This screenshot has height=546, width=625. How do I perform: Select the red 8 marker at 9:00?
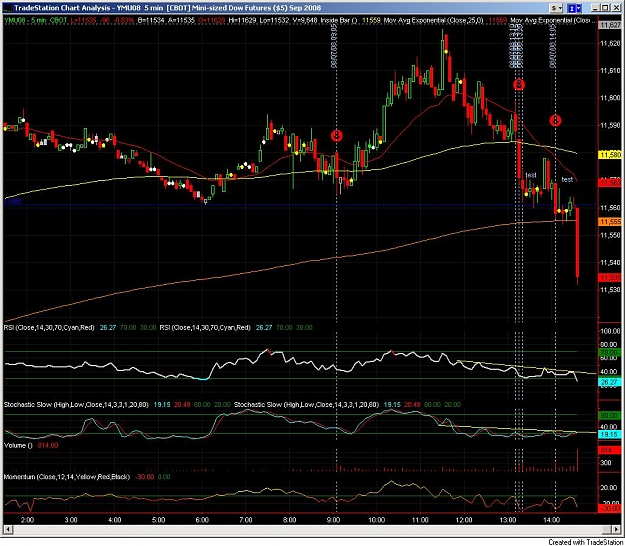coord(337,136)
